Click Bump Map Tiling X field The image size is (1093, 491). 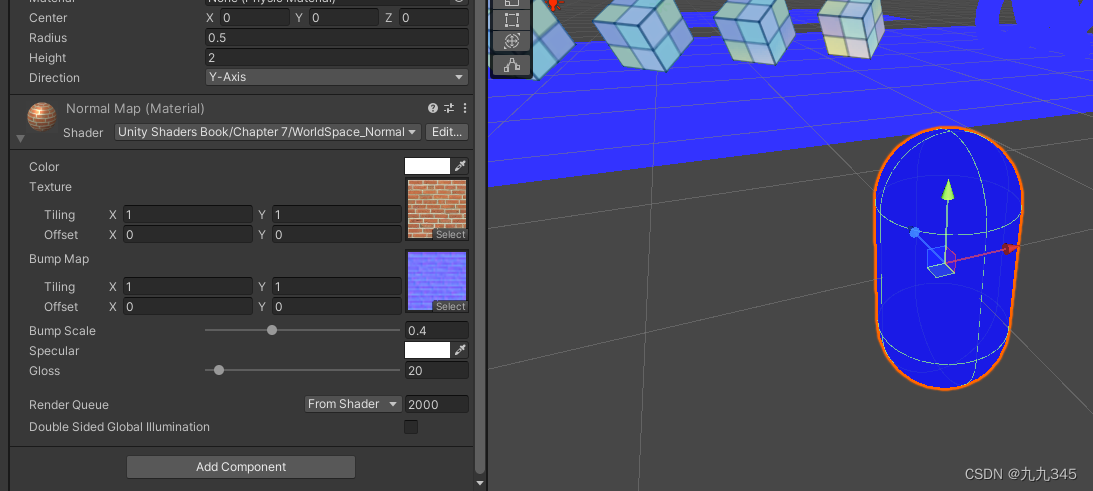click(x=188, y=287)
